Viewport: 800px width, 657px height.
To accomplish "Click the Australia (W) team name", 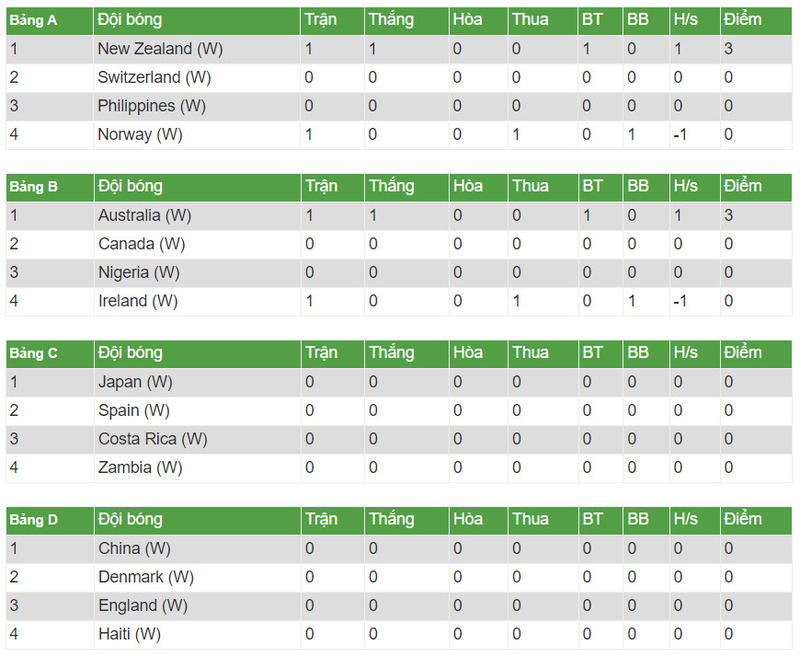I will tap(144, 215).
